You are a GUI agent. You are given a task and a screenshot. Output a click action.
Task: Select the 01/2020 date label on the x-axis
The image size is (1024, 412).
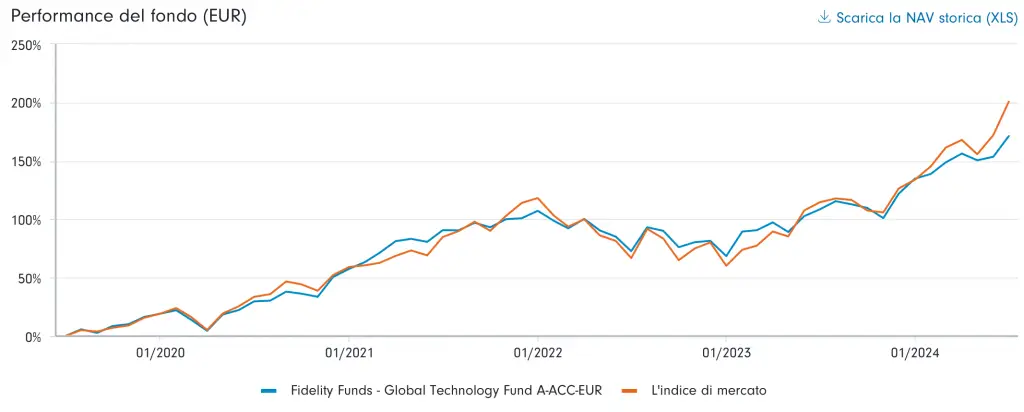(160, 353)
